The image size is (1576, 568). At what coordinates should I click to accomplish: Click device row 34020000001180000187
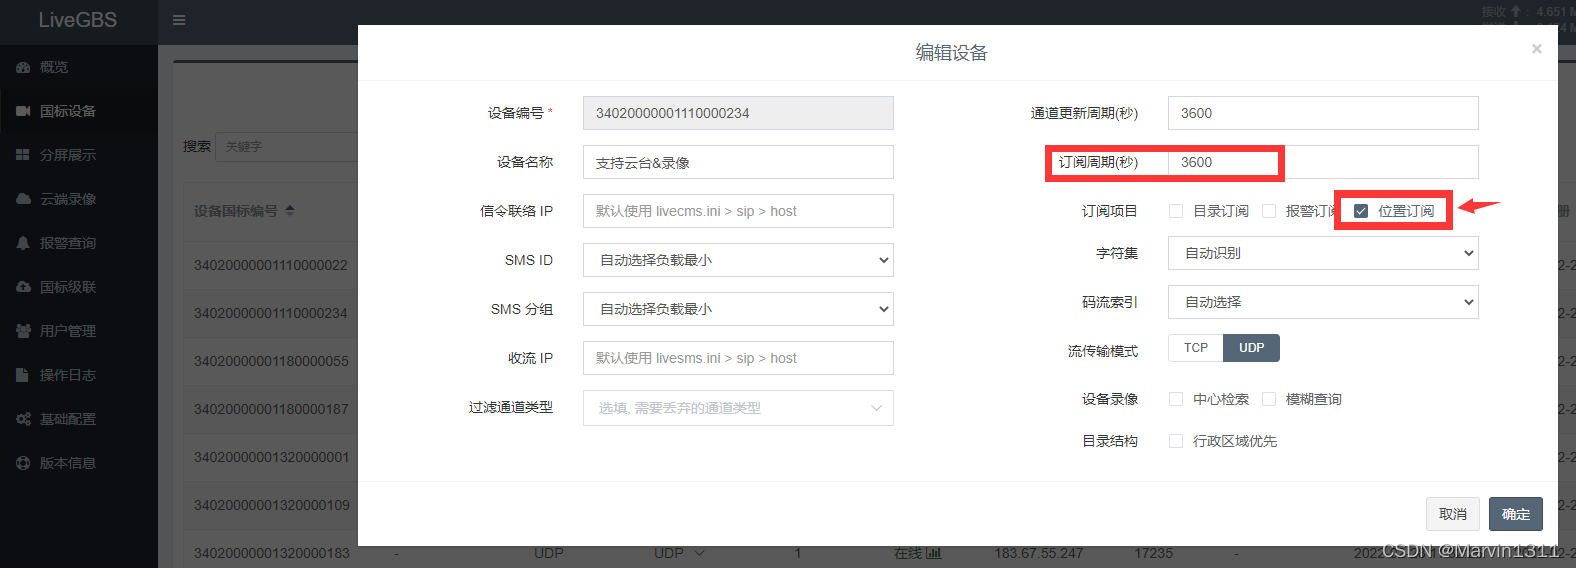[x=271, y=409]
